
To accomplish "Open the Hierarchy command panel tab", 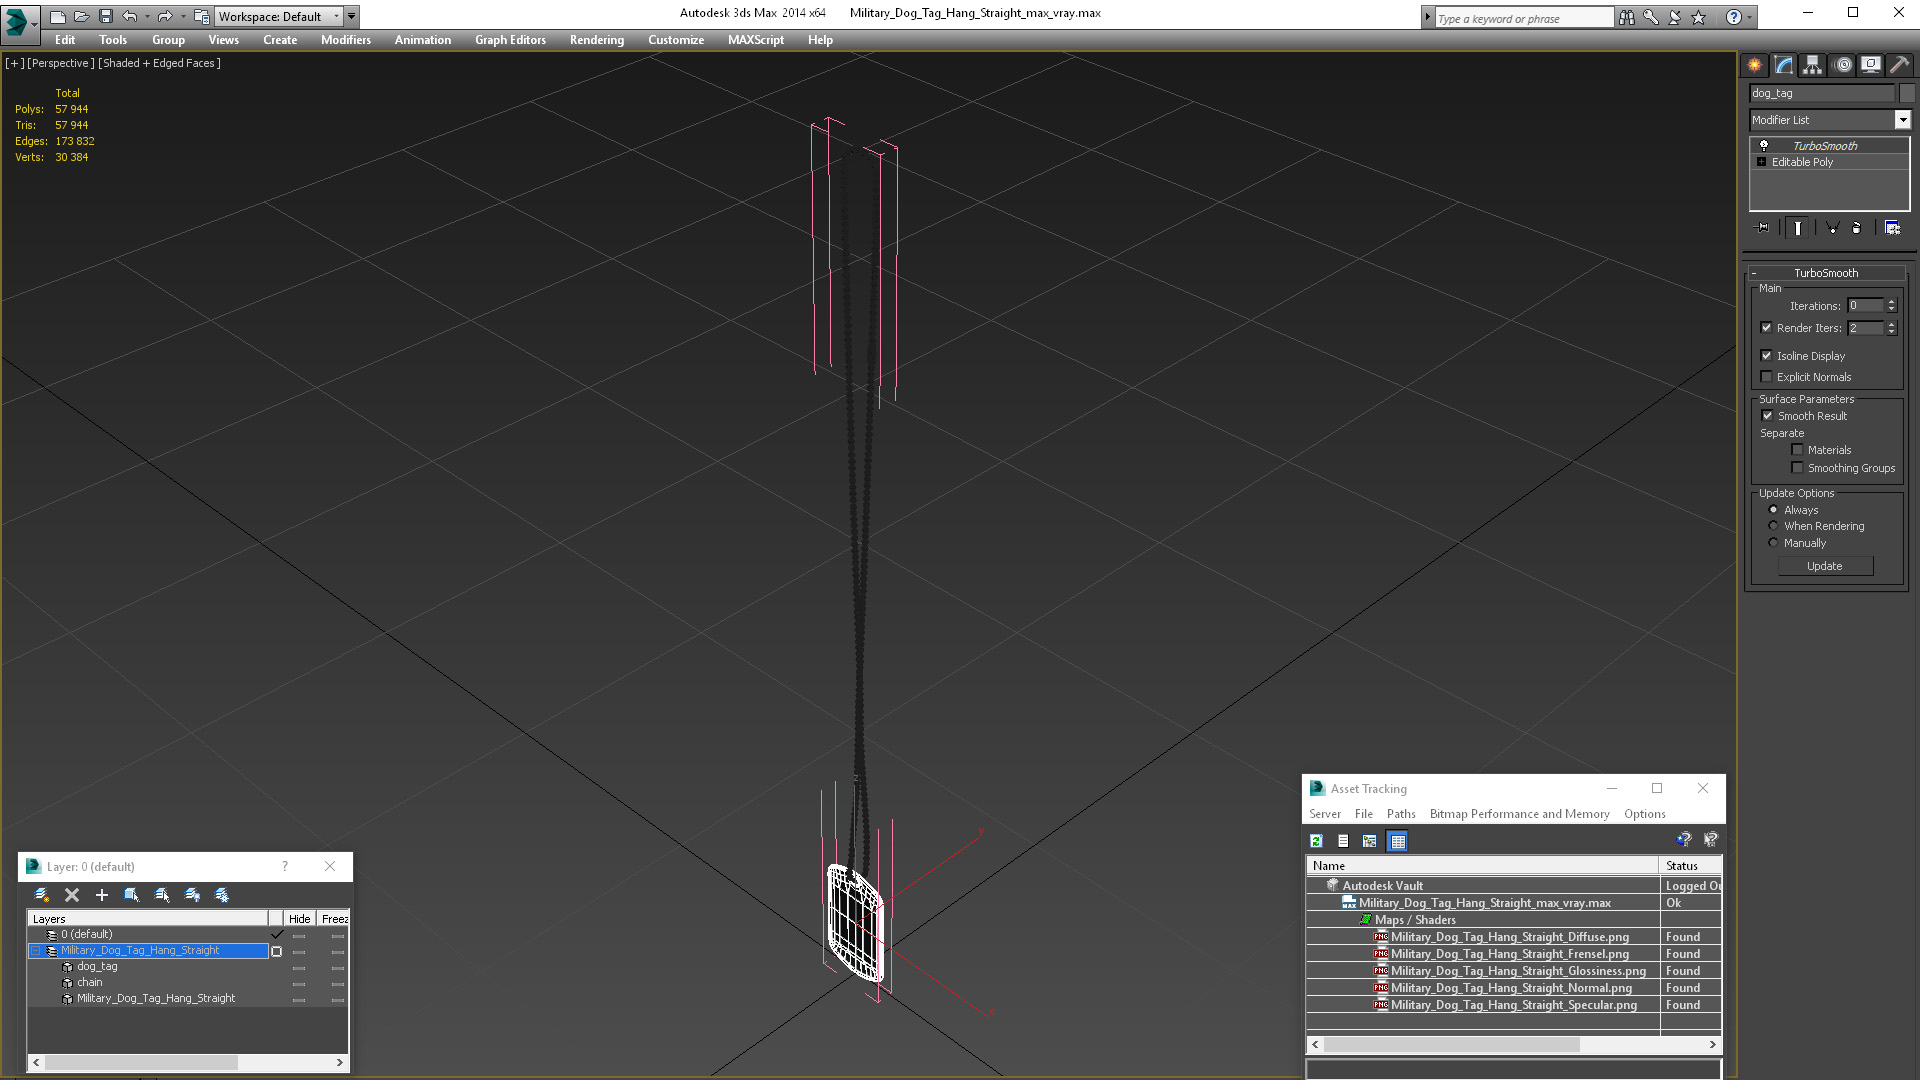I will point(1812,65).
